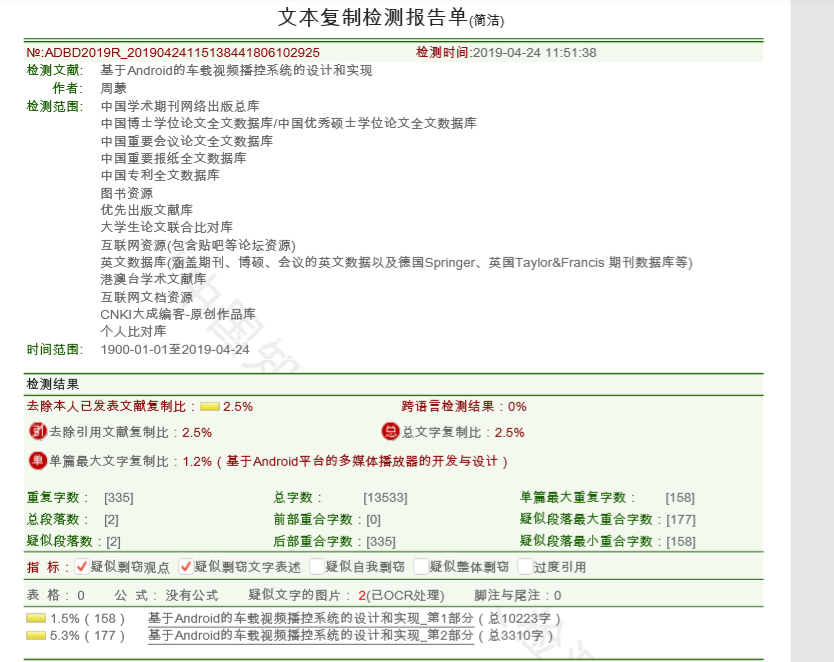Click 中国重要报纸全文数据库 entry
The image size is (834, 662).
point(173,158)
